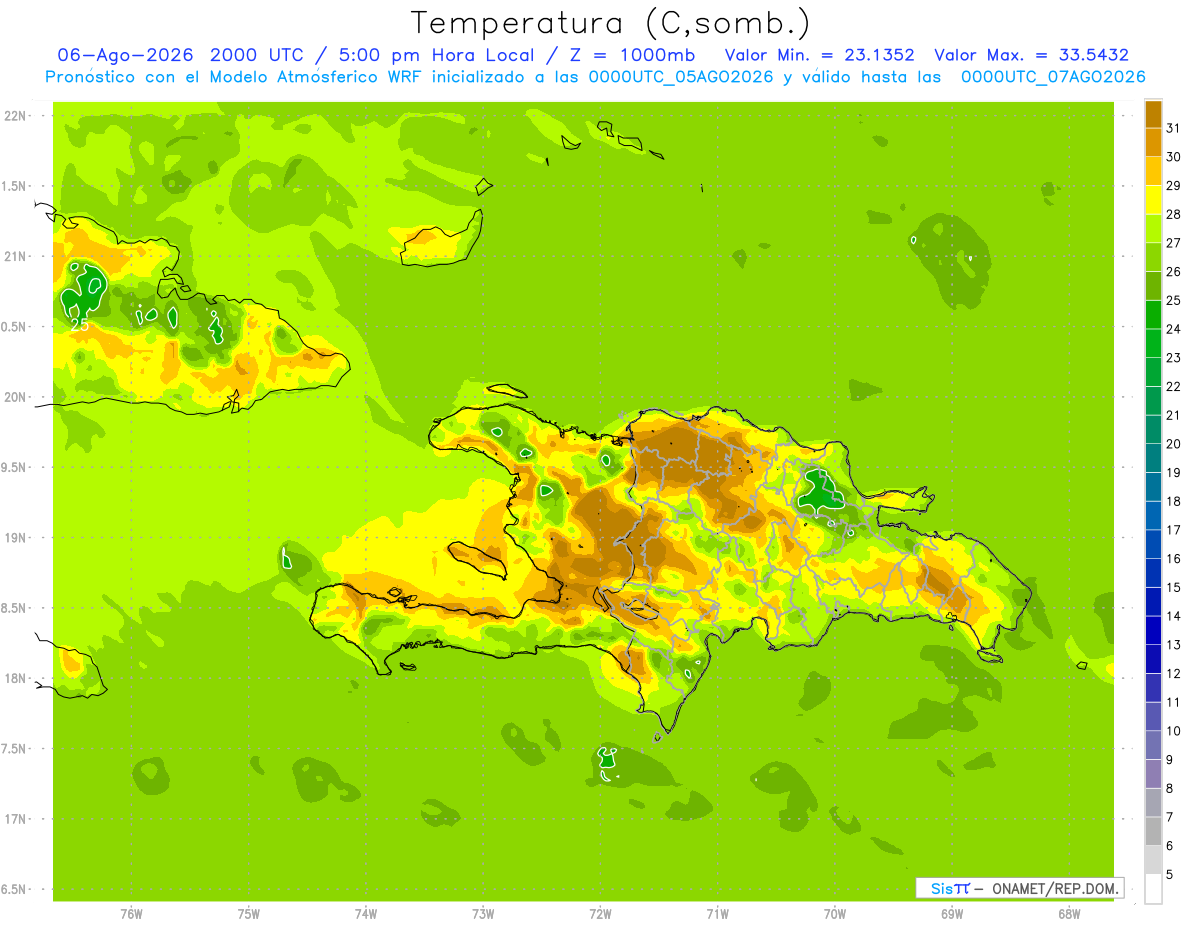Click the 7.5N latitude label
This screenshot has width=1200, height=927.
(x=13, y=749)
